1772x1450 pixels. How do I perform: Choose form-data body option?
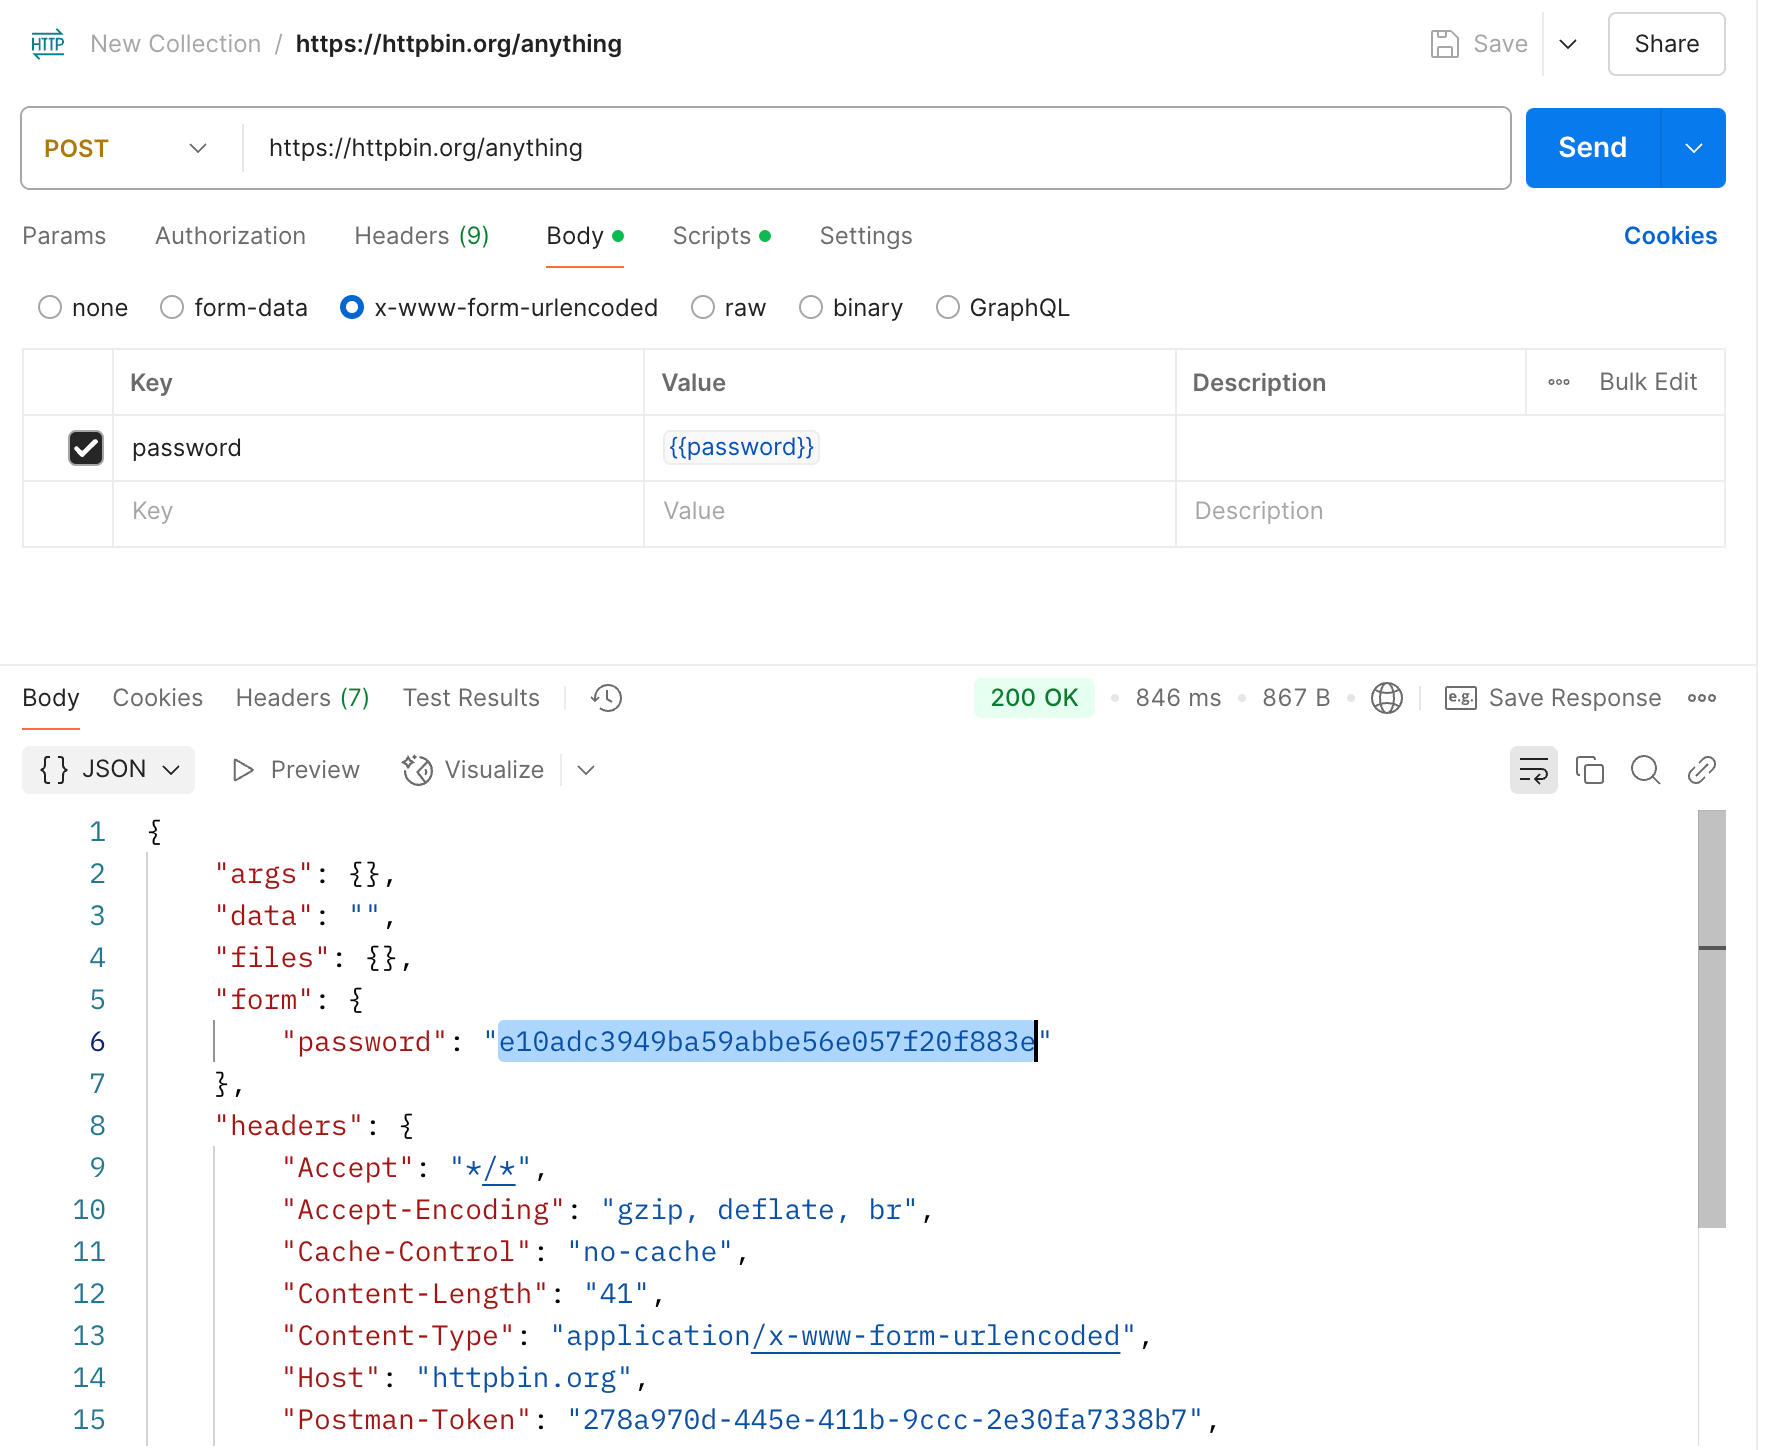pos(173,308)
